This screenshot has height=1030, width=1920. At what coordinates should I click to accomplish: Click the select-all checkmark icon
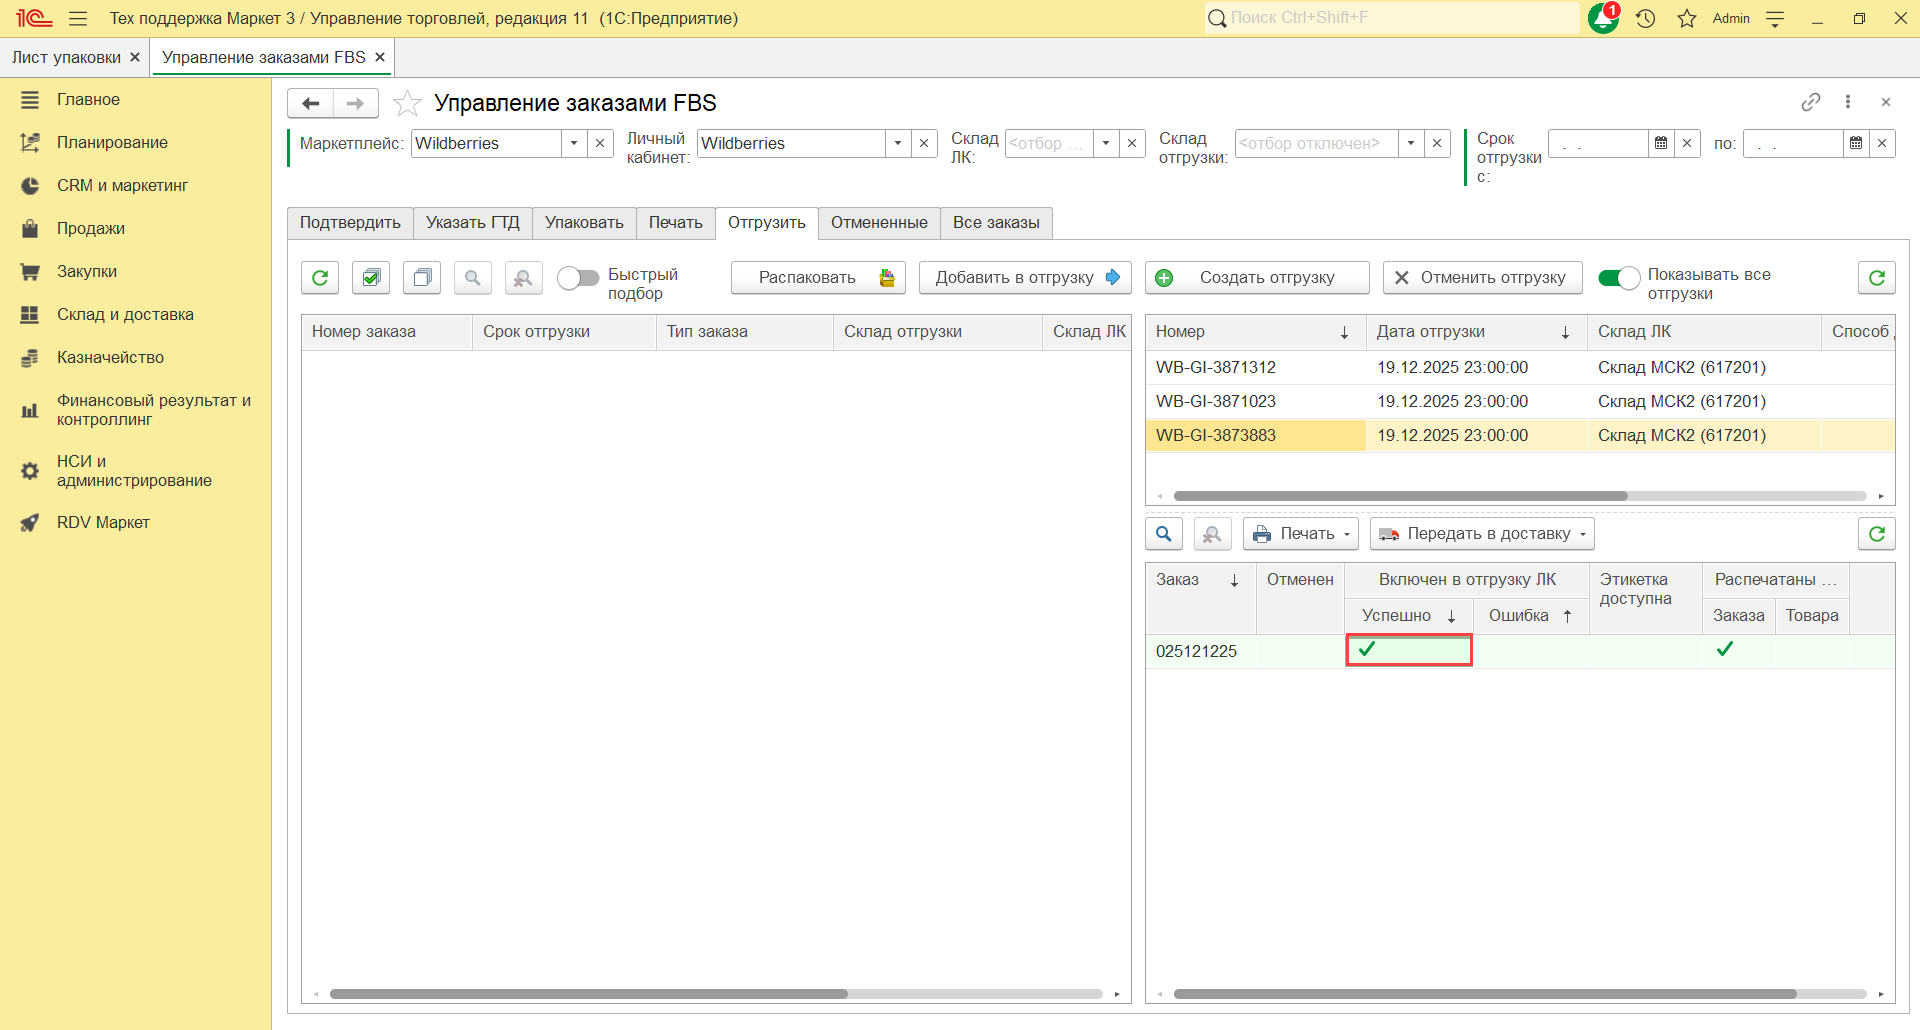pyautogui.click(x=371, y=277)
